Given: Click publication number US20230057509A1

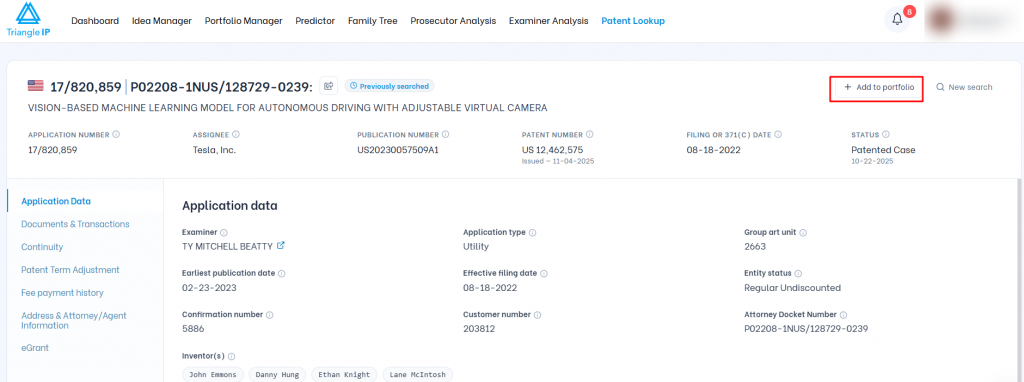Looking at the screenshot, I should click(398, 150).
